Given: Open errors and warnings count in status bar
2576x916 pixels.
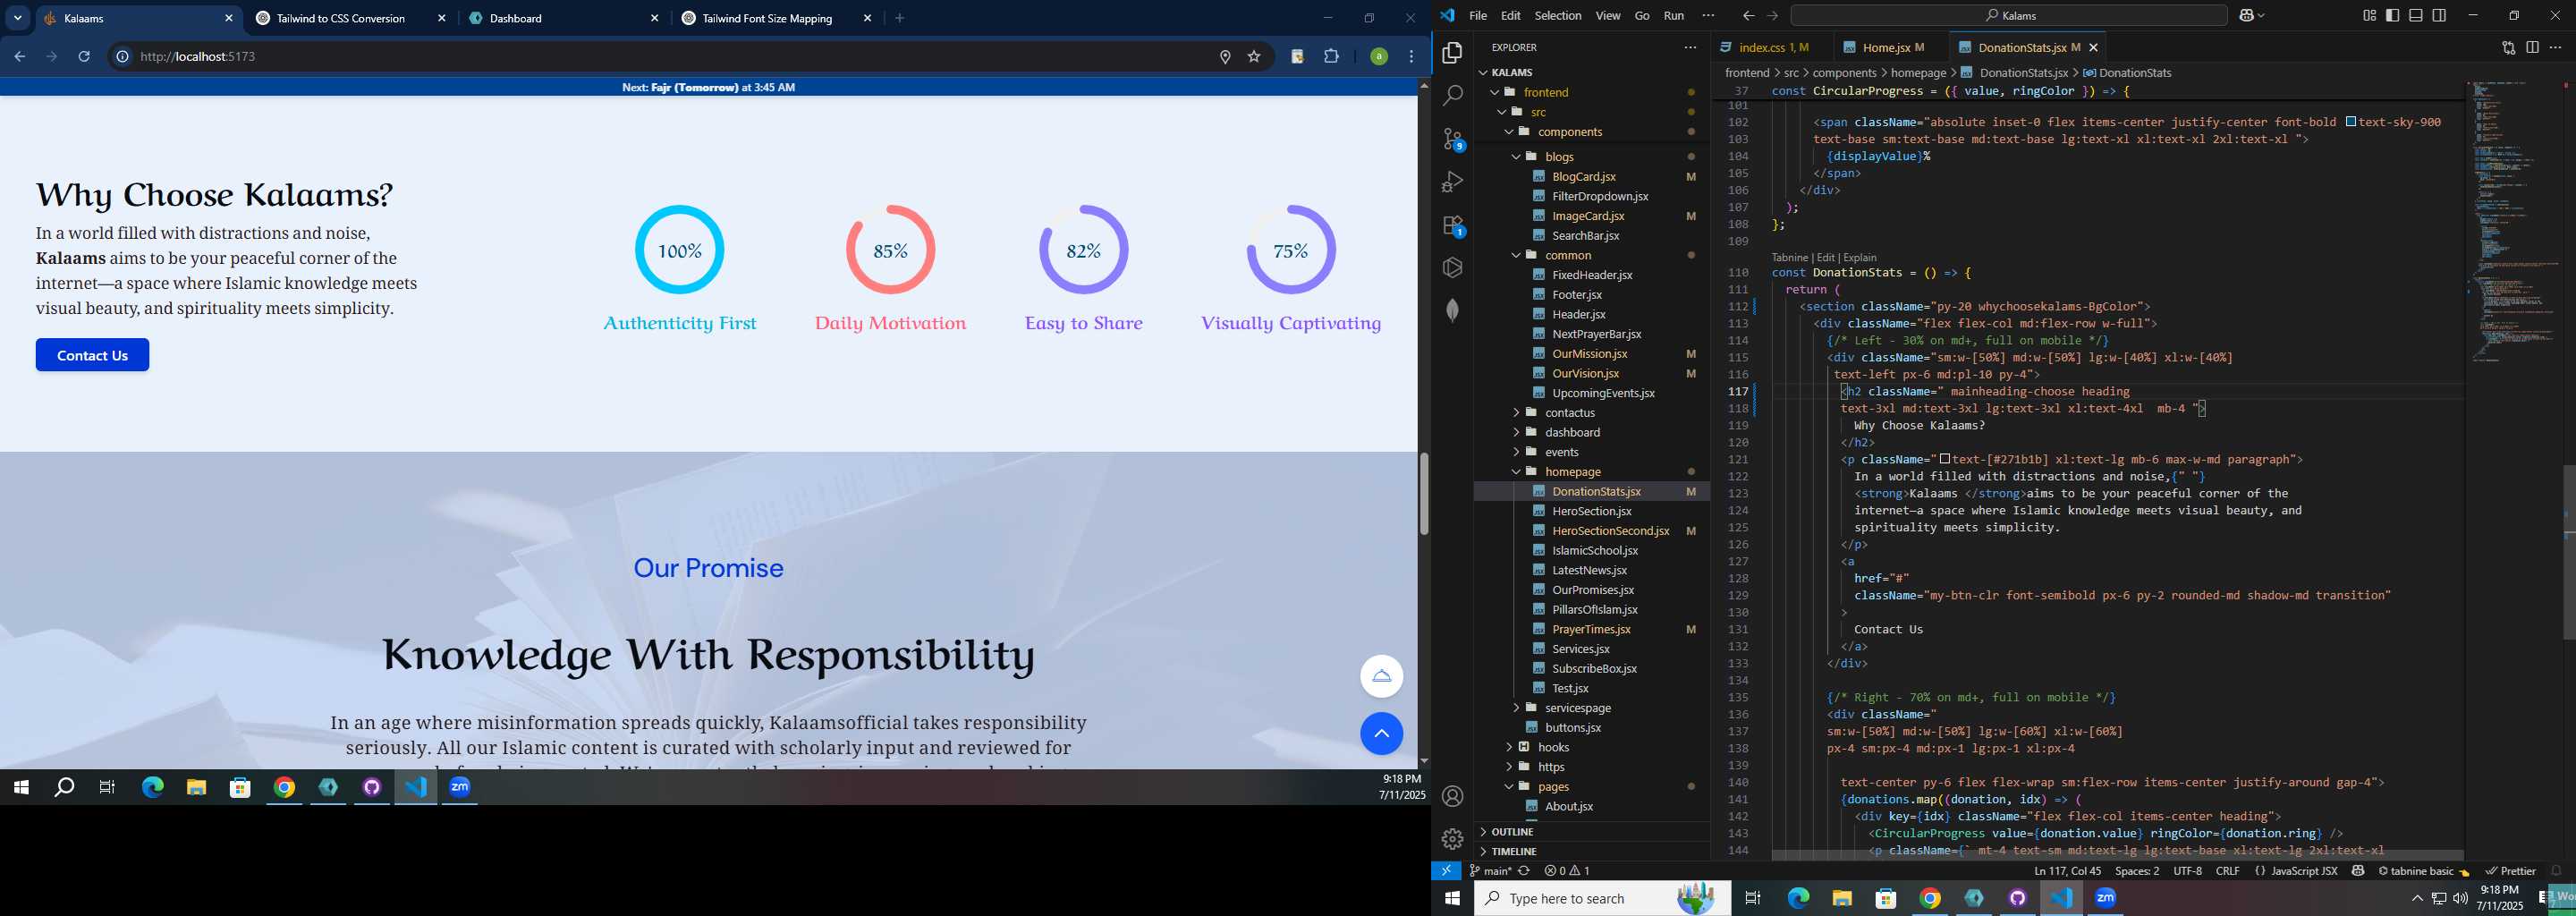Looking at the screenshot, I should tap(1567, 871).
